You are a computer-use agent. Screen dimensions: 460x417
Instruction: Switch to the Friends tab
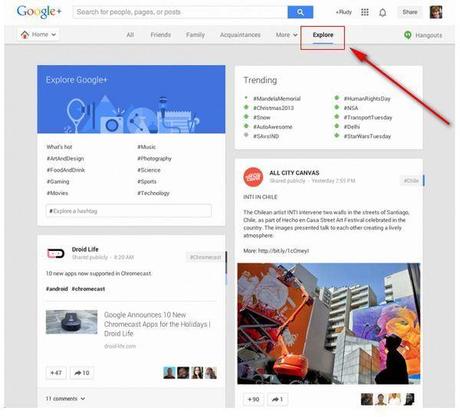(x=161, y=35)
